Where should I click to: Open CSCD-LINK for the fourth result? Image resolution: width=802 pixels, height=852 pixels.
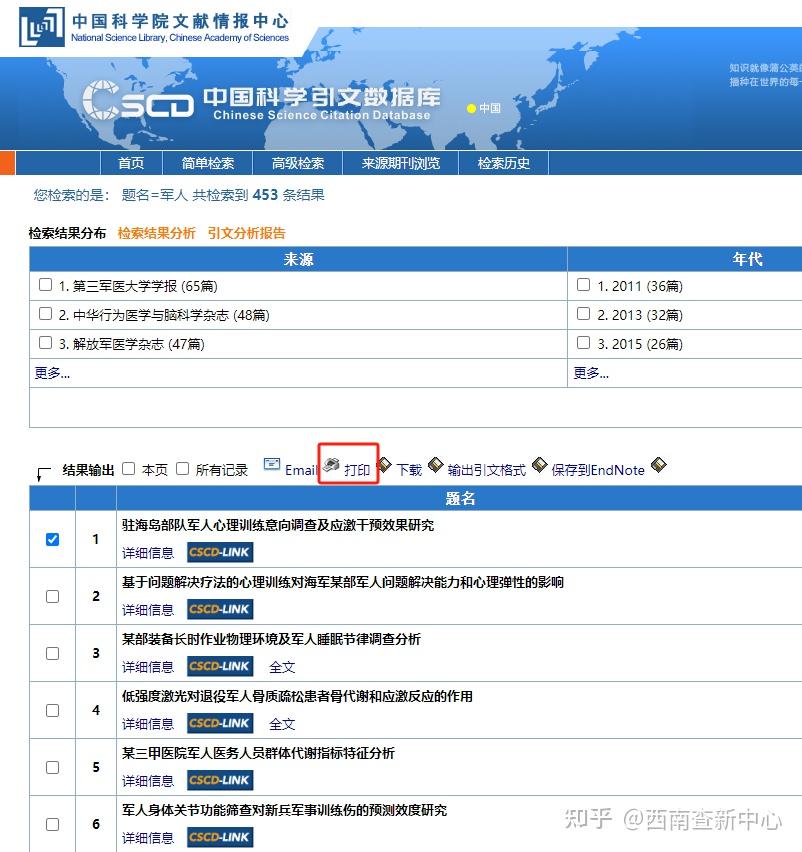click(x=219, y=723)
